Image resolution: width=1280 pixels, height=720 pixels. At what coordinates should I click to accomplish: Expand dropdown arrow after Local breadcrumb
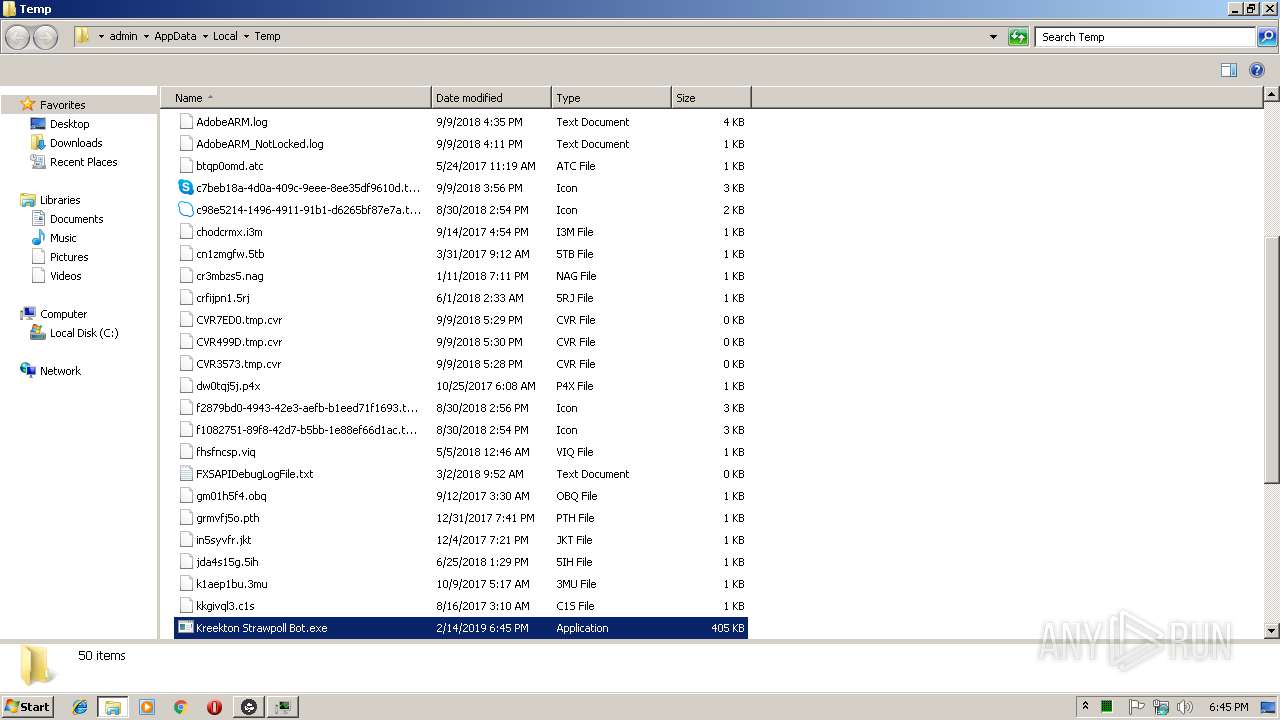246,37
